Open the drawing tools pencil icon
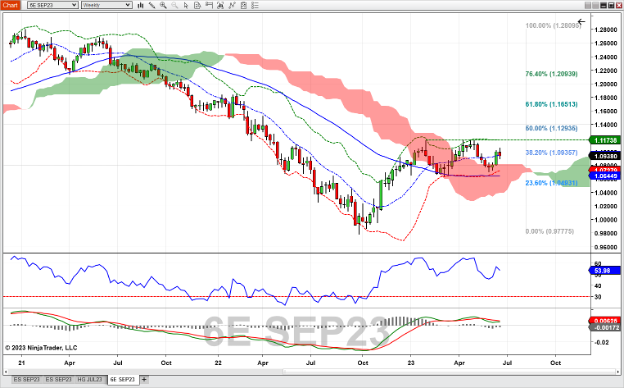This screenshot has height=388, width=624. pyautogui.click(x=152, y=5)
